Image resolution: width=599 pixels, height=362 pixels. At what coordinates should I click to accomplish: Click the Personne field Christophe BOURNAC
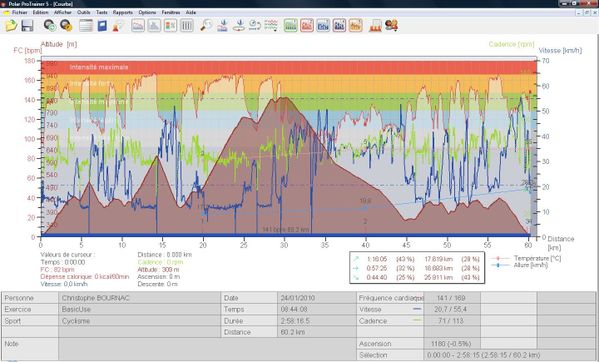coord(139,298)
